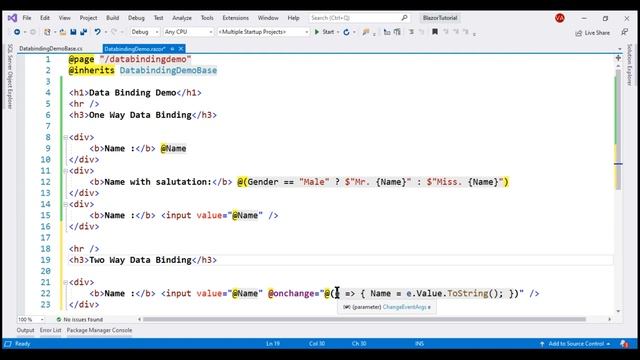Open the File menu
Image resolution: width=640 pixels, height=360 pixels.
27,18
